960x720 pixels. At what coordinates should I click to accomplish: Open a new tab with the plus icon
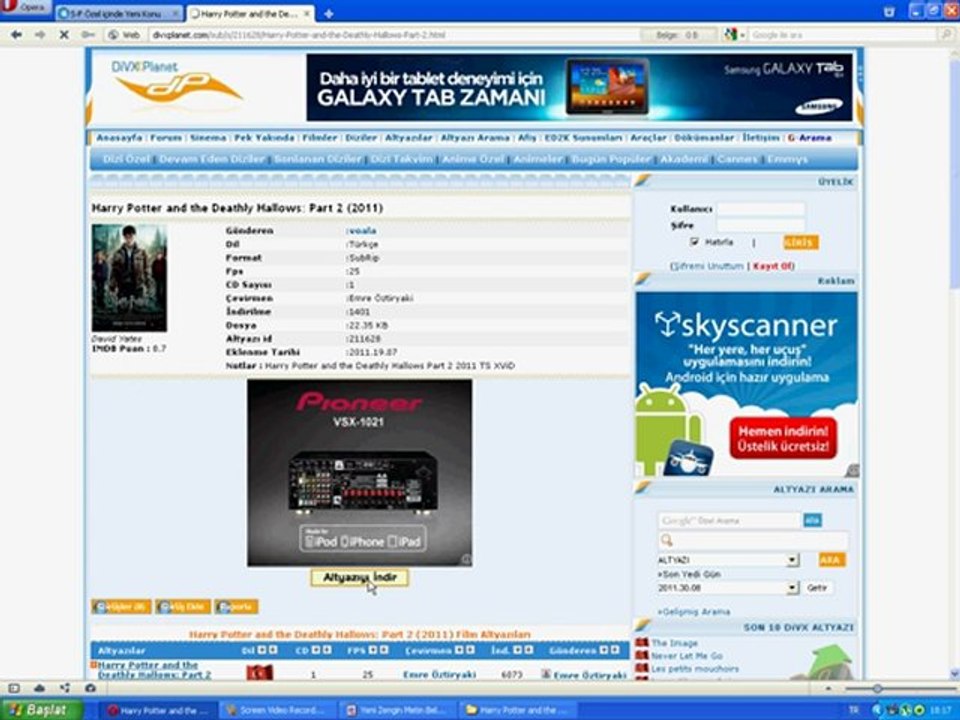329,13
